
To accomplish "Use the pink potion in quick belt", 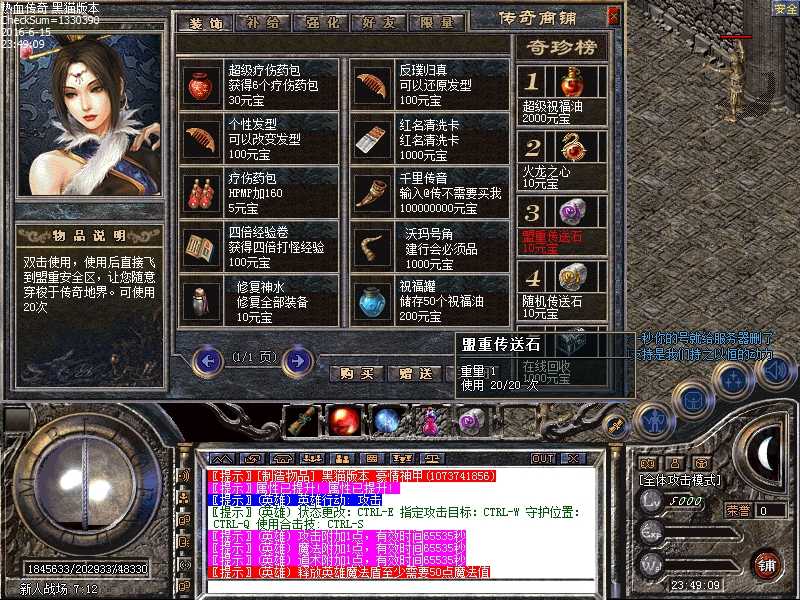I will click(430, 421).
